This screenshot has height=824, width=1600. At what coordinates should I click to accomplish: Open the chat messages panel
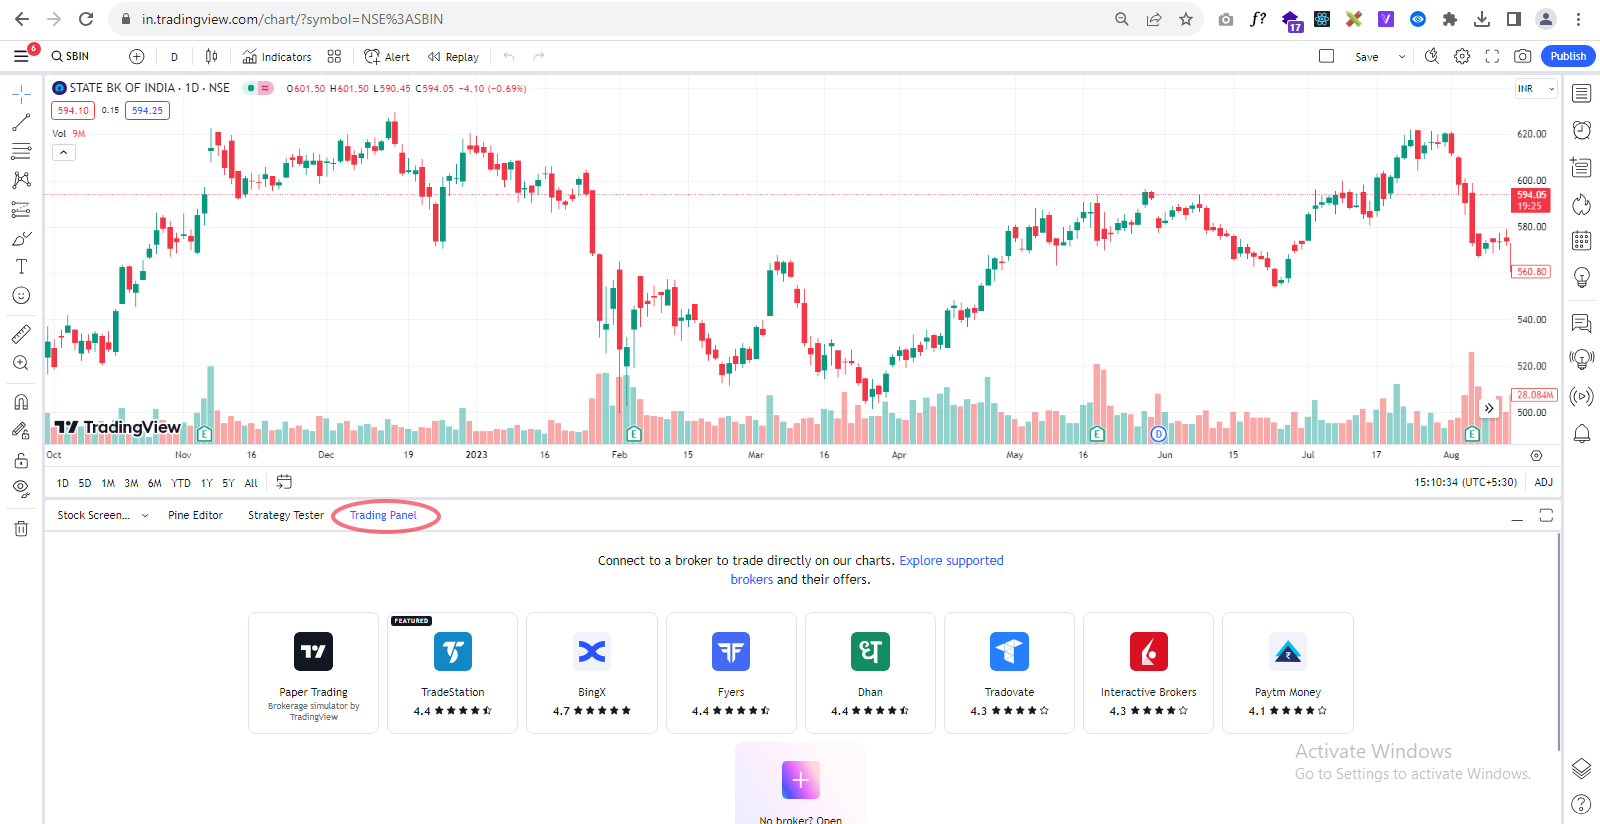1581,323
